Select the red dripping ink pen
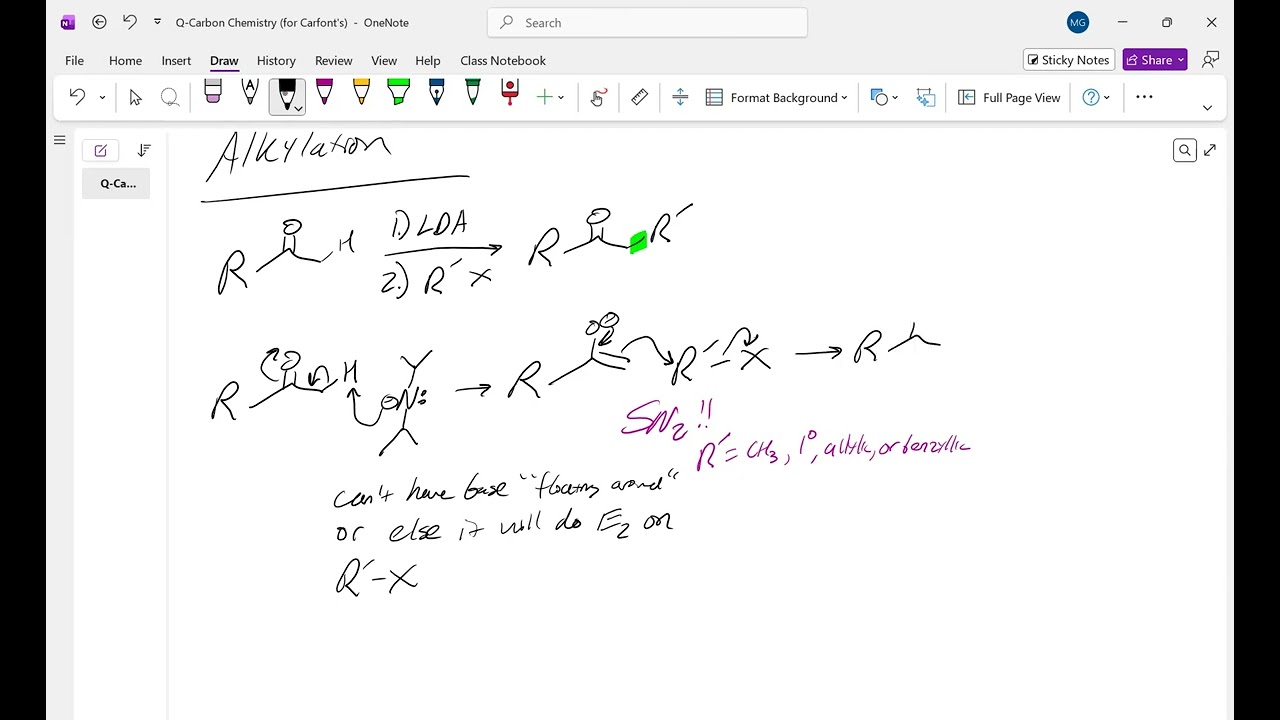 coord(510,93)
